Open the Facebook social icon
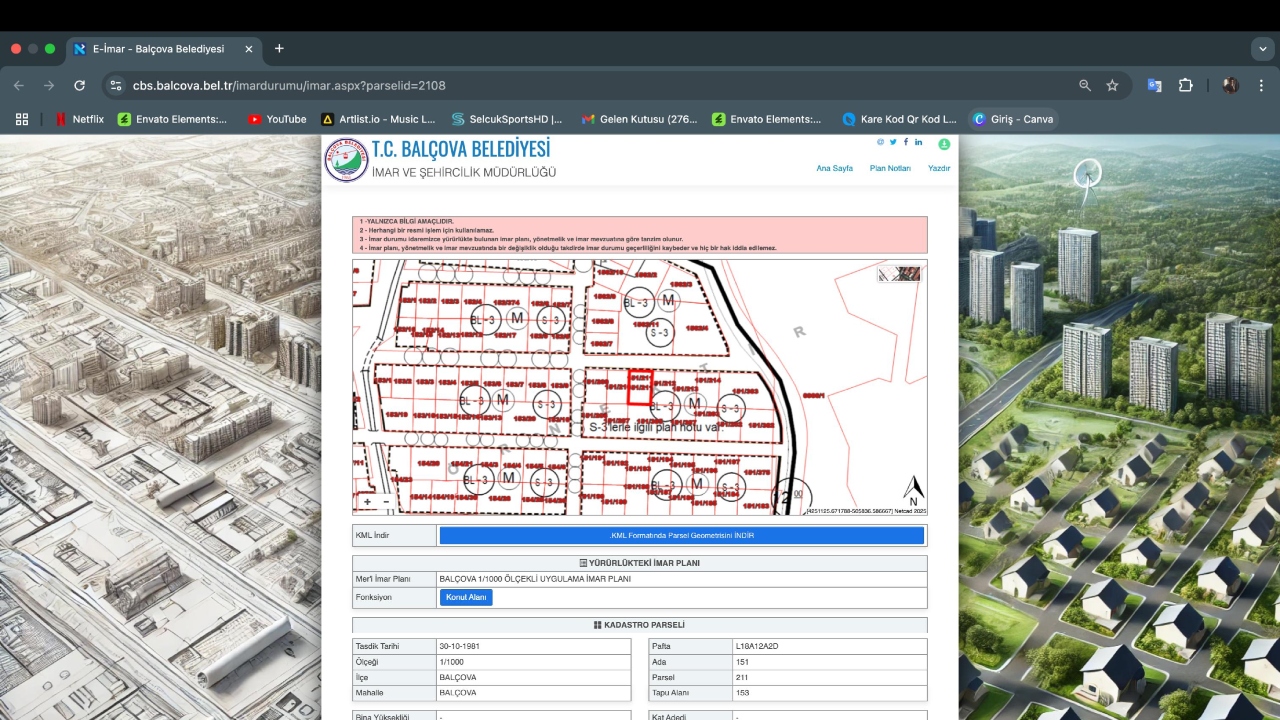 pyautogui.click(x=906, y=142)
